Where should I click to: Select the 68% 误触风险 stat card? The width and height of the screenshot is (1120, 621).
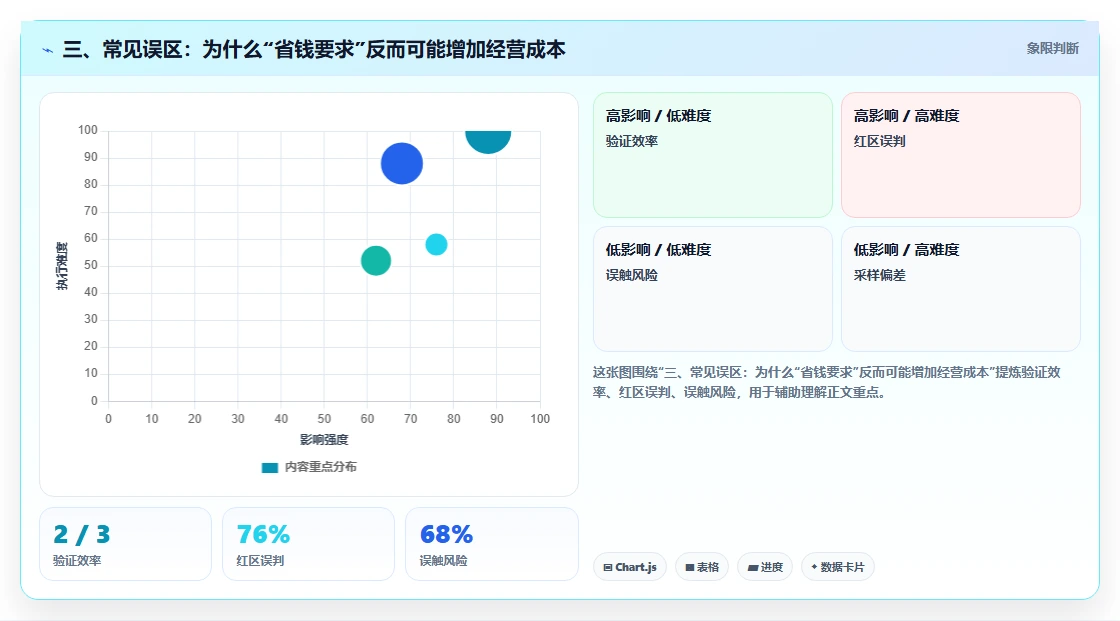(x=491, y=544)
